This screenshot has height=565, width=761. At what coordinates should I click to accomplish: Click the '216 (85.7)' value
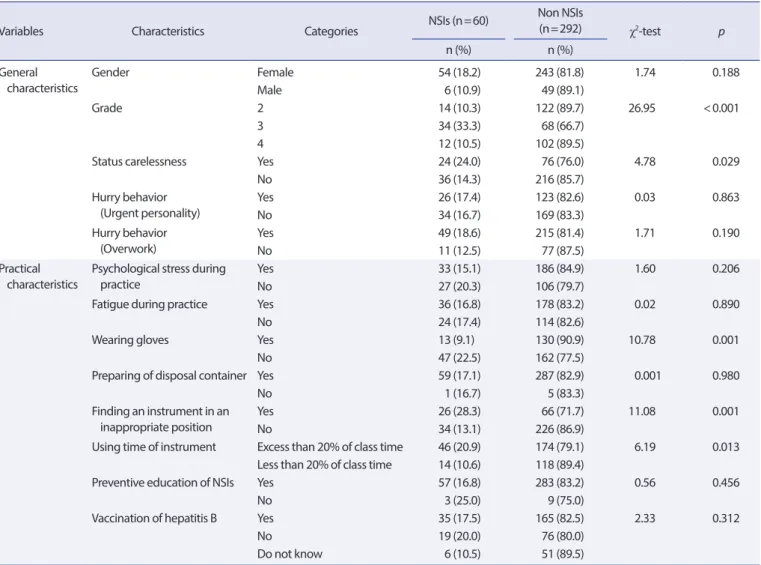[x=560, y=180]
